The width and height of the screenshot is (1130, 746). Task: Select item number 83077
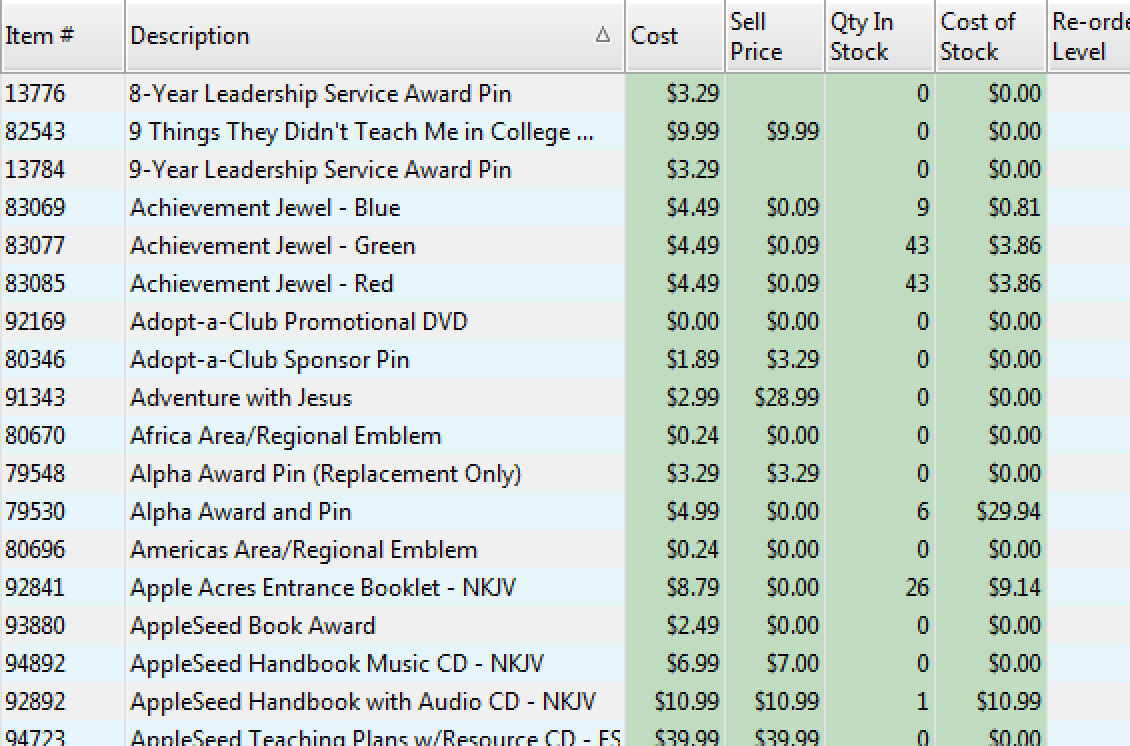point(35,246)
